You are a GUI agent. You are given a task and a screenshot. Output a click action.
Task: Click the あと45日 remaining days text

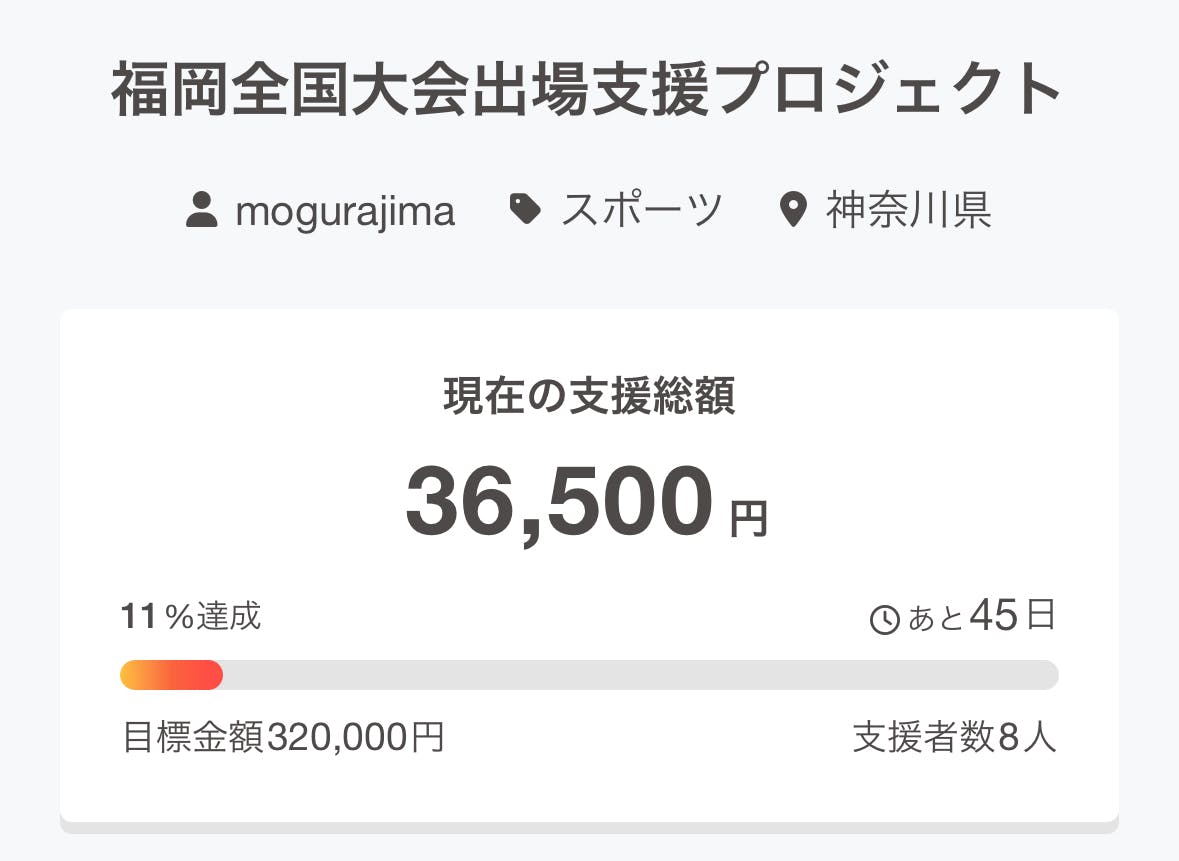(982, 617)
